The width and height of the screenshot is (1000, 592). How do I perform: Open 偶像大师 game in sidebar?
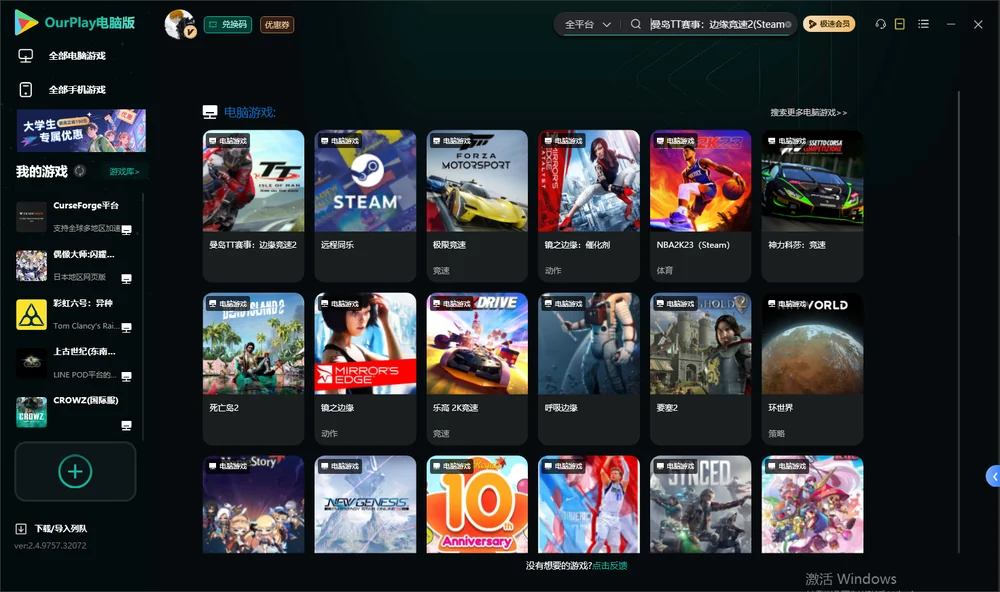click(x=74, y=265)
